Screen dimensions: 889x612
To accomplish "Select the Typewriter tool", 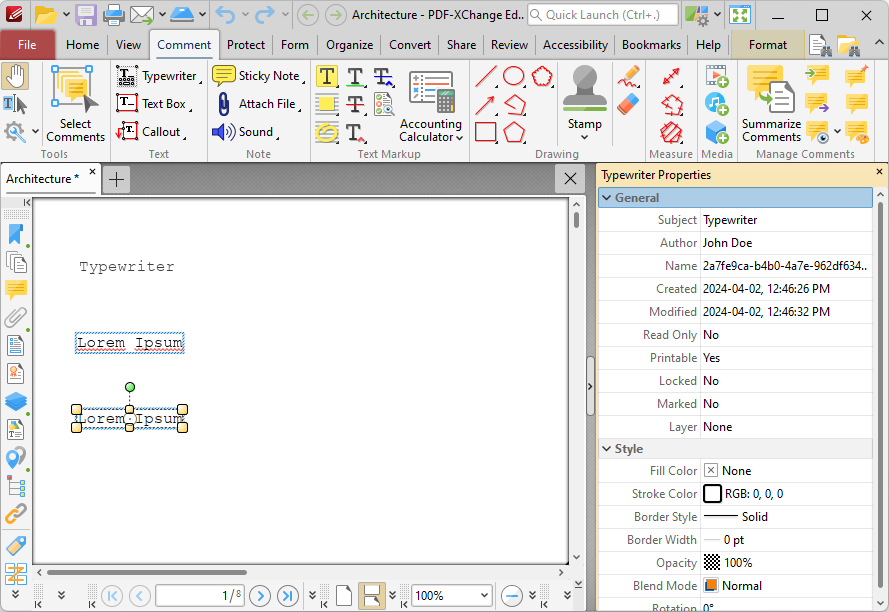I will tap(157, 76).
